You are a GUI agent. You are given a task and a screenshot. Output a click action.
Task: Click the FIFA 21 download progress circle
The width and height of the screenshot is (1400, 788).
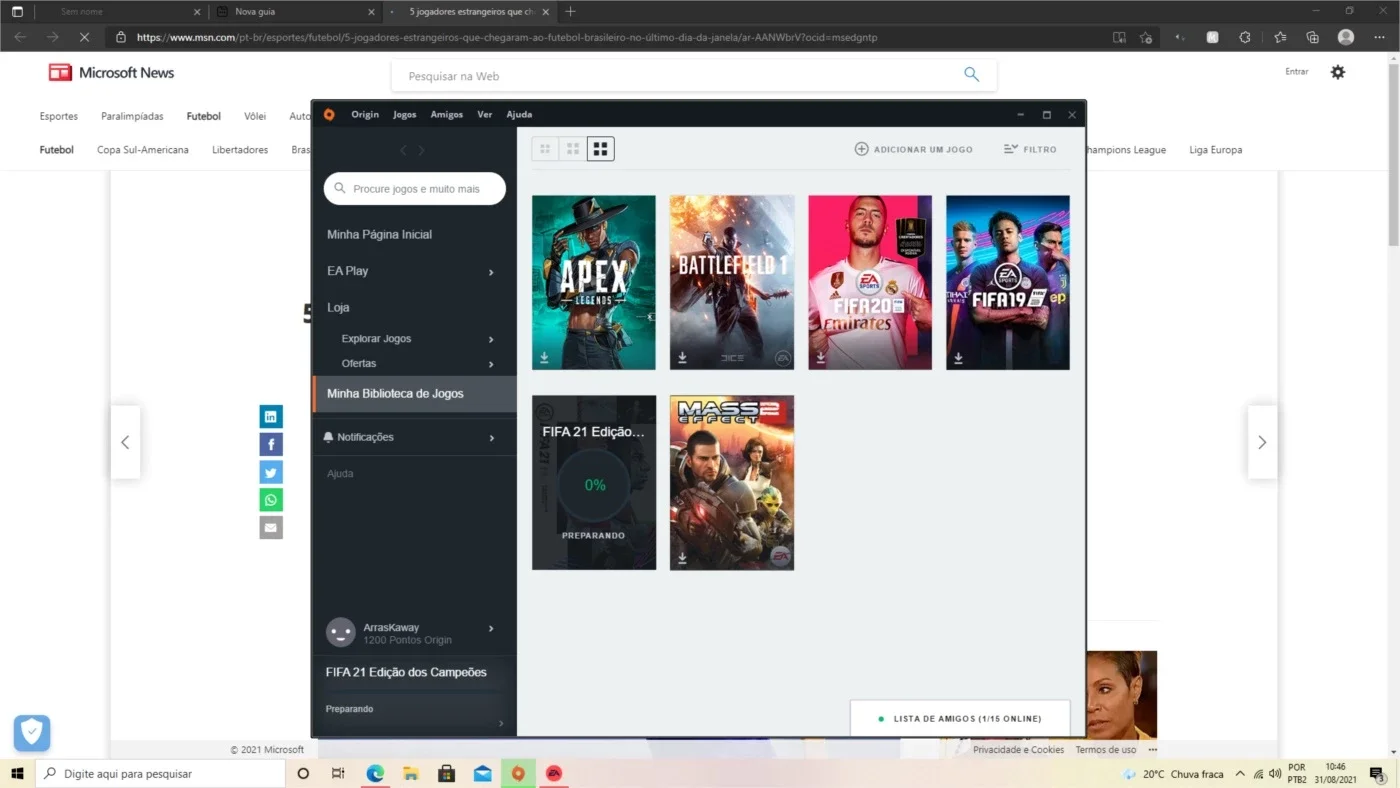595,485
